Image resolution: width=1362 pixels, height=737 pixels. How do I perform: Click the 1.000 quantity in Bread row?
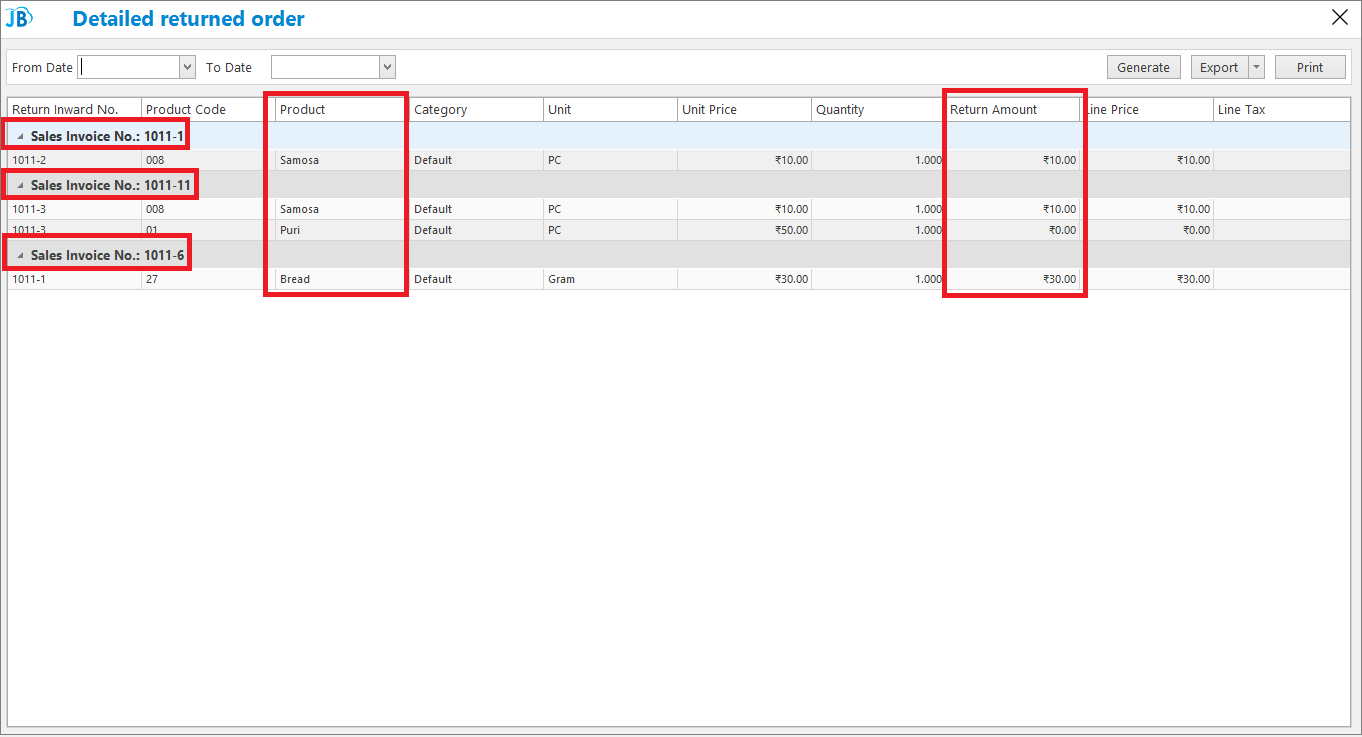[878, 279]
